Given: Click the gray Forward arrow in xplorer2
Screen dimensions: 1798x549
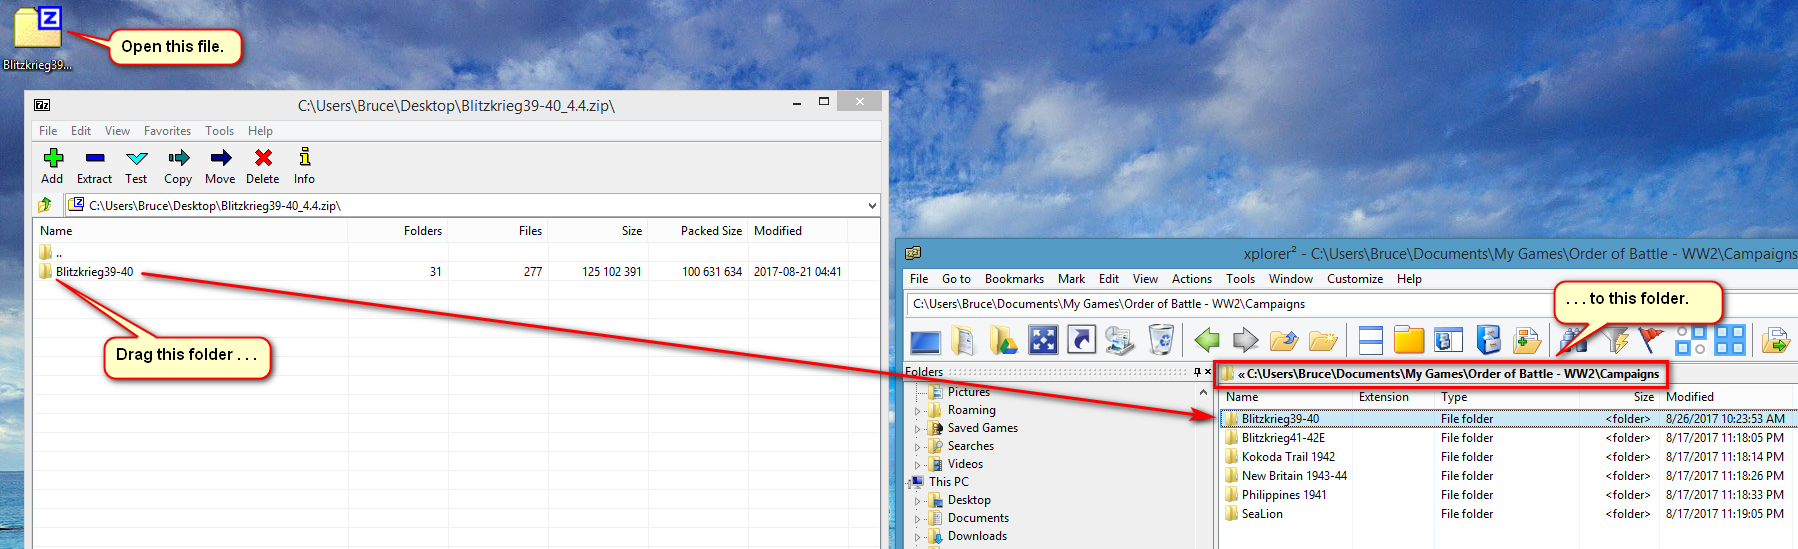Looking at the screenshot, I should (x=1245, y=341).
